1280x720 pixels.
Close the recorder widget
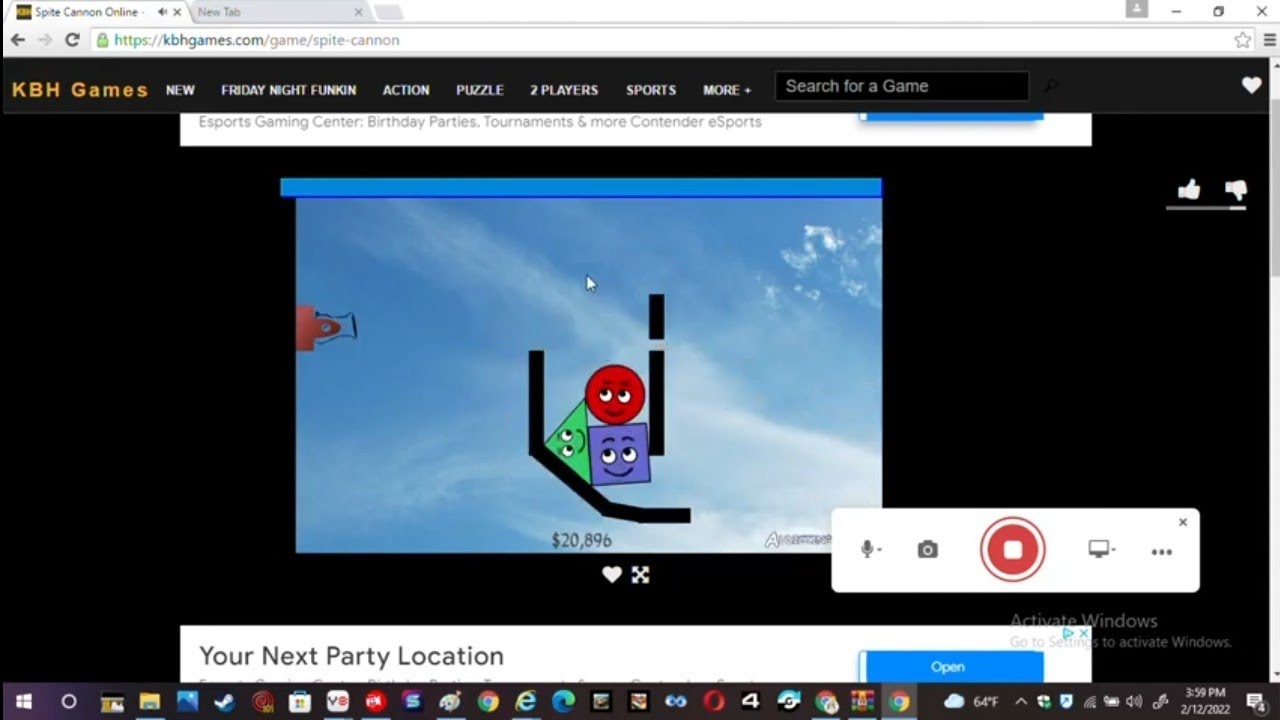(1183, 522)
